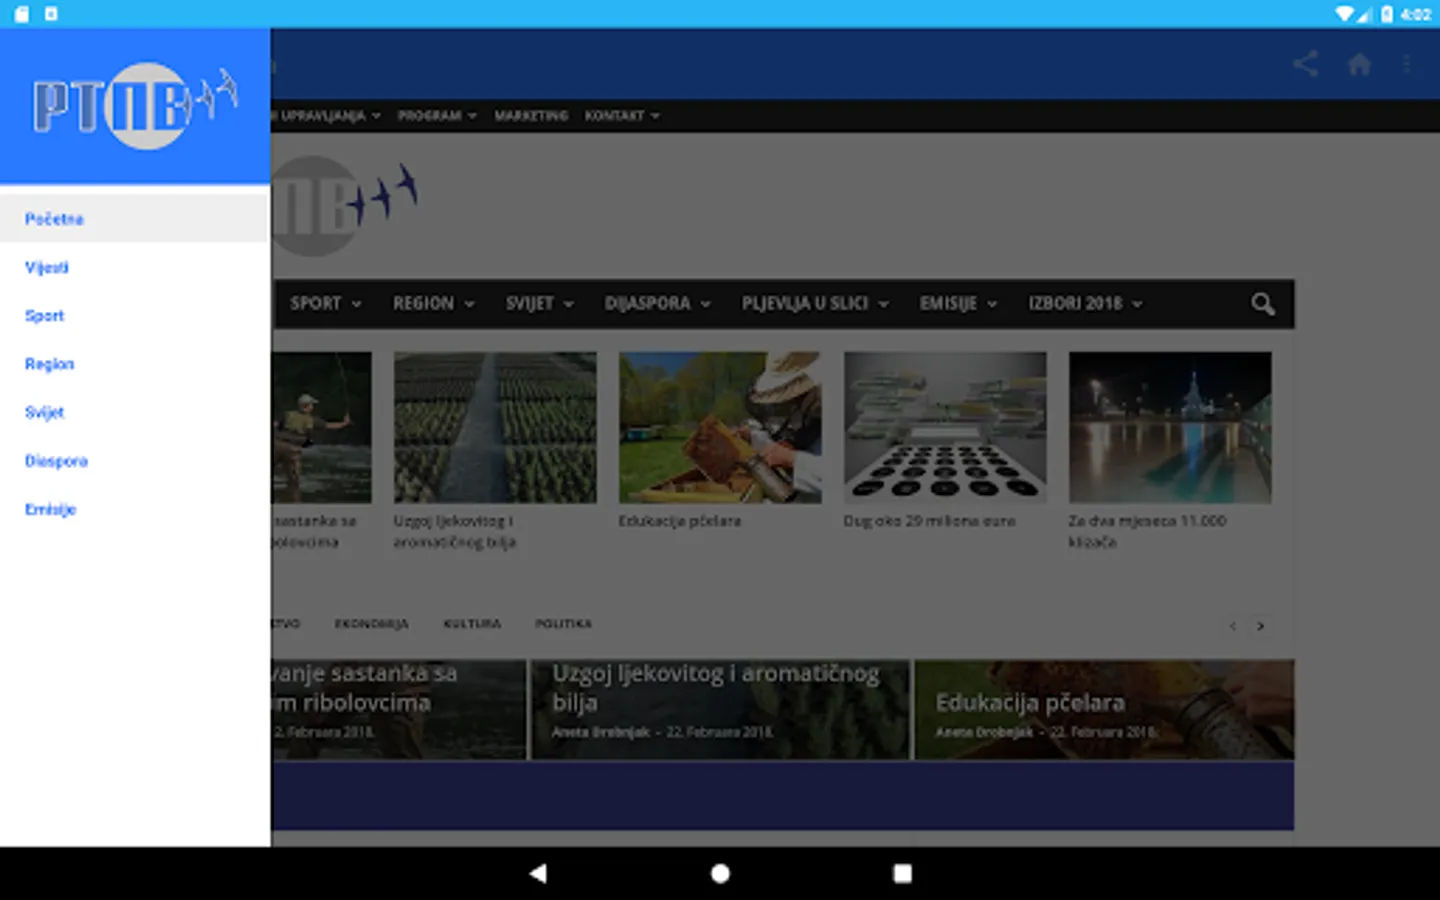Select Emisije in the drawer
The width and height of the screenshot is (1440, 900).
point(135,509)
